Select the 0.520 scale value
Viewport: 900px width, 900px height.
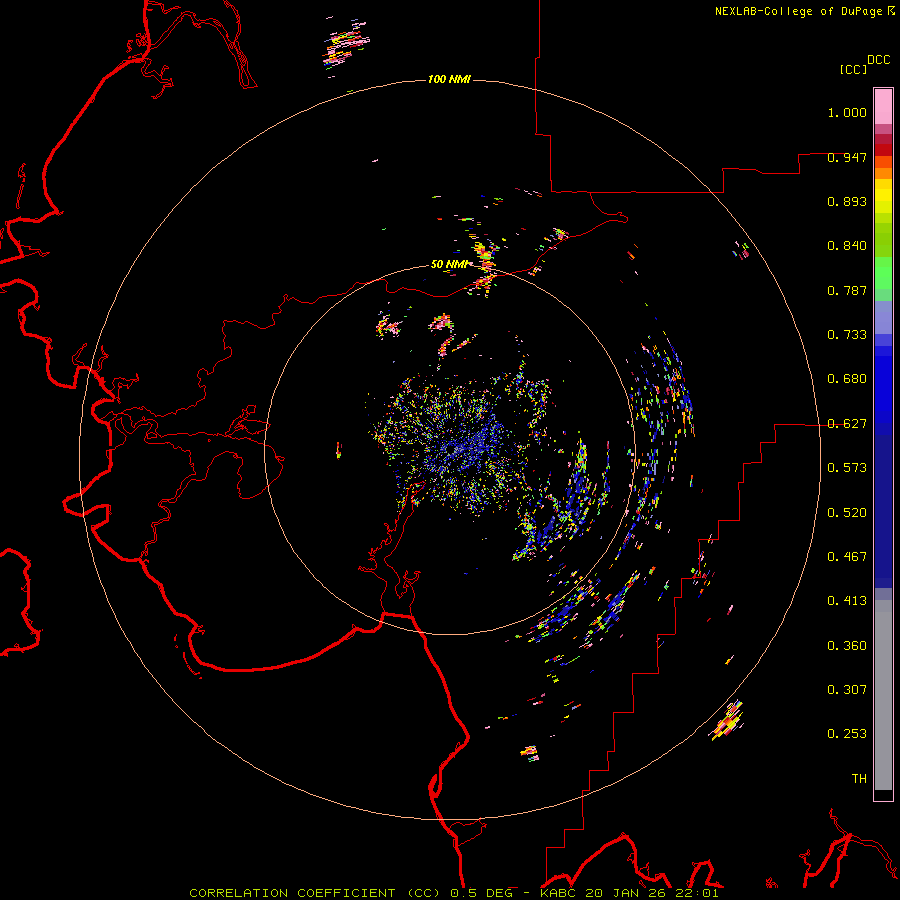pyautogui.click(x=847, y=513)
